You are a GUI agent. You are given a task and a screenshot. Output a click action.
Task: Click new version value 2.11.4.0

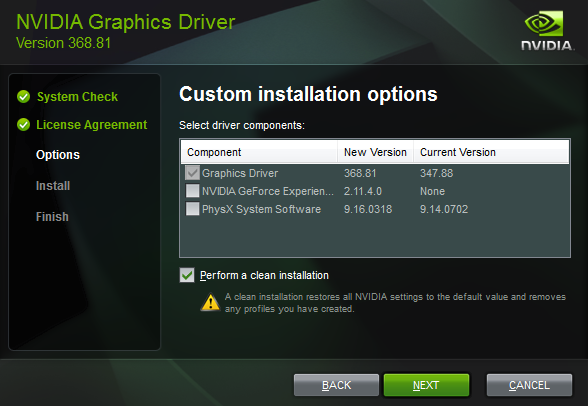(363, 191)
